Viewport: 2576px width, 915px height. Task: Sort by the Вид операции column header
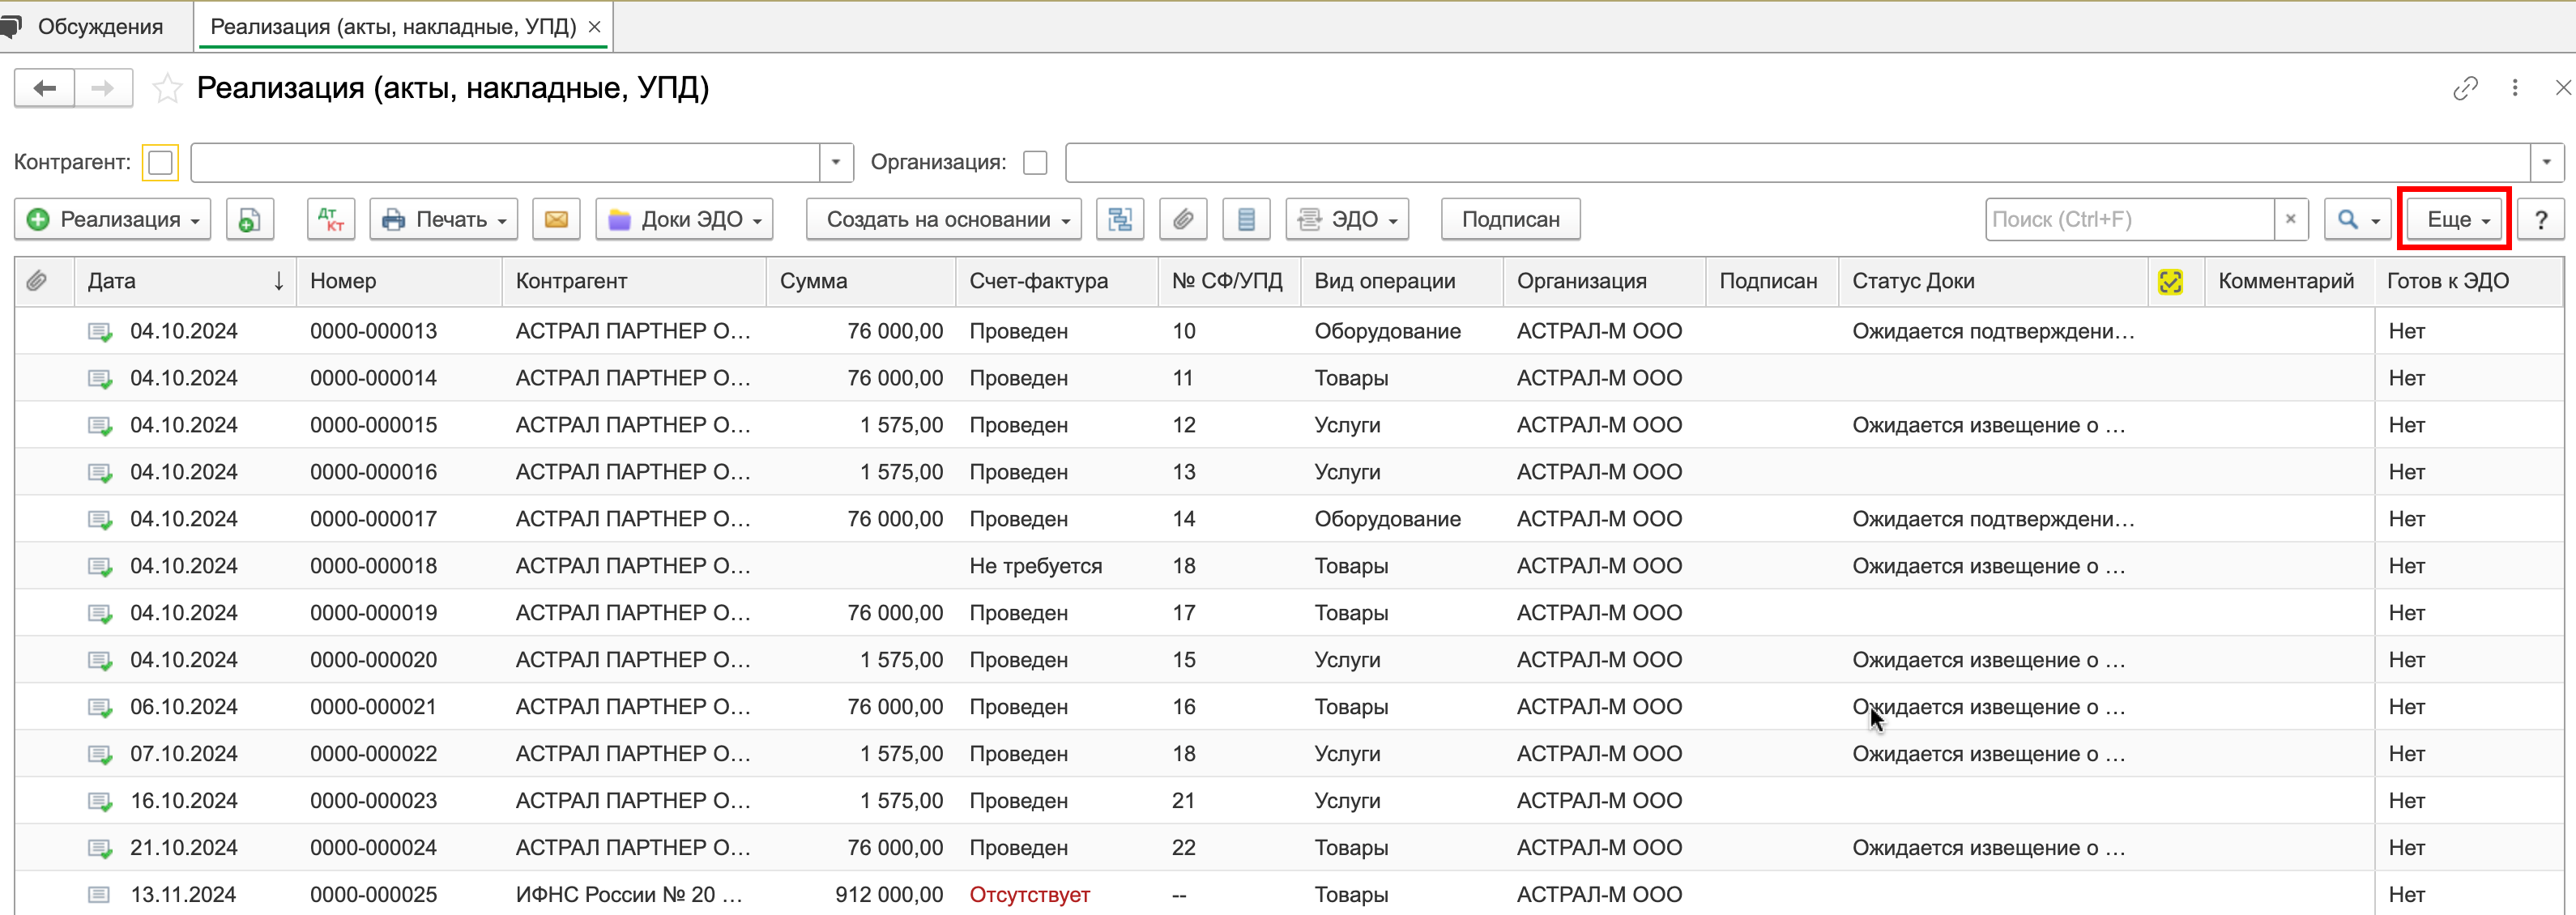coord(1402,281)
